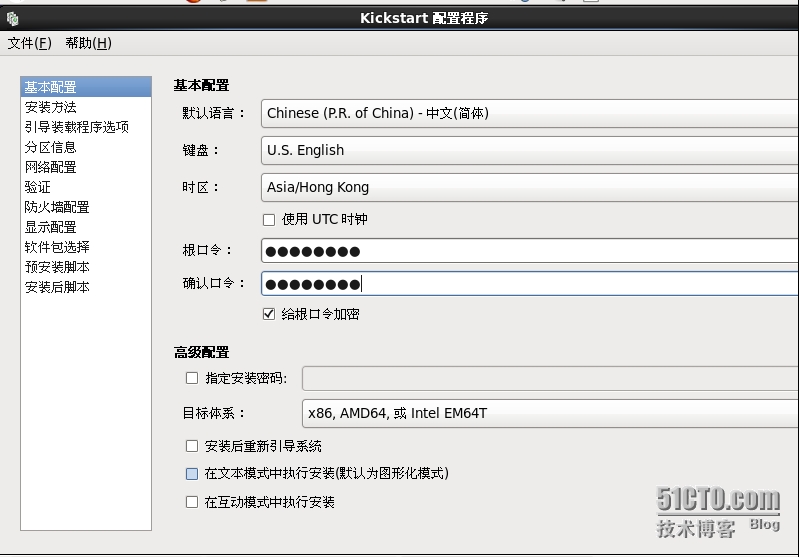Screen dimensions: 799x557
Task: Select 验证 in the sidebar
Action: 86,187
